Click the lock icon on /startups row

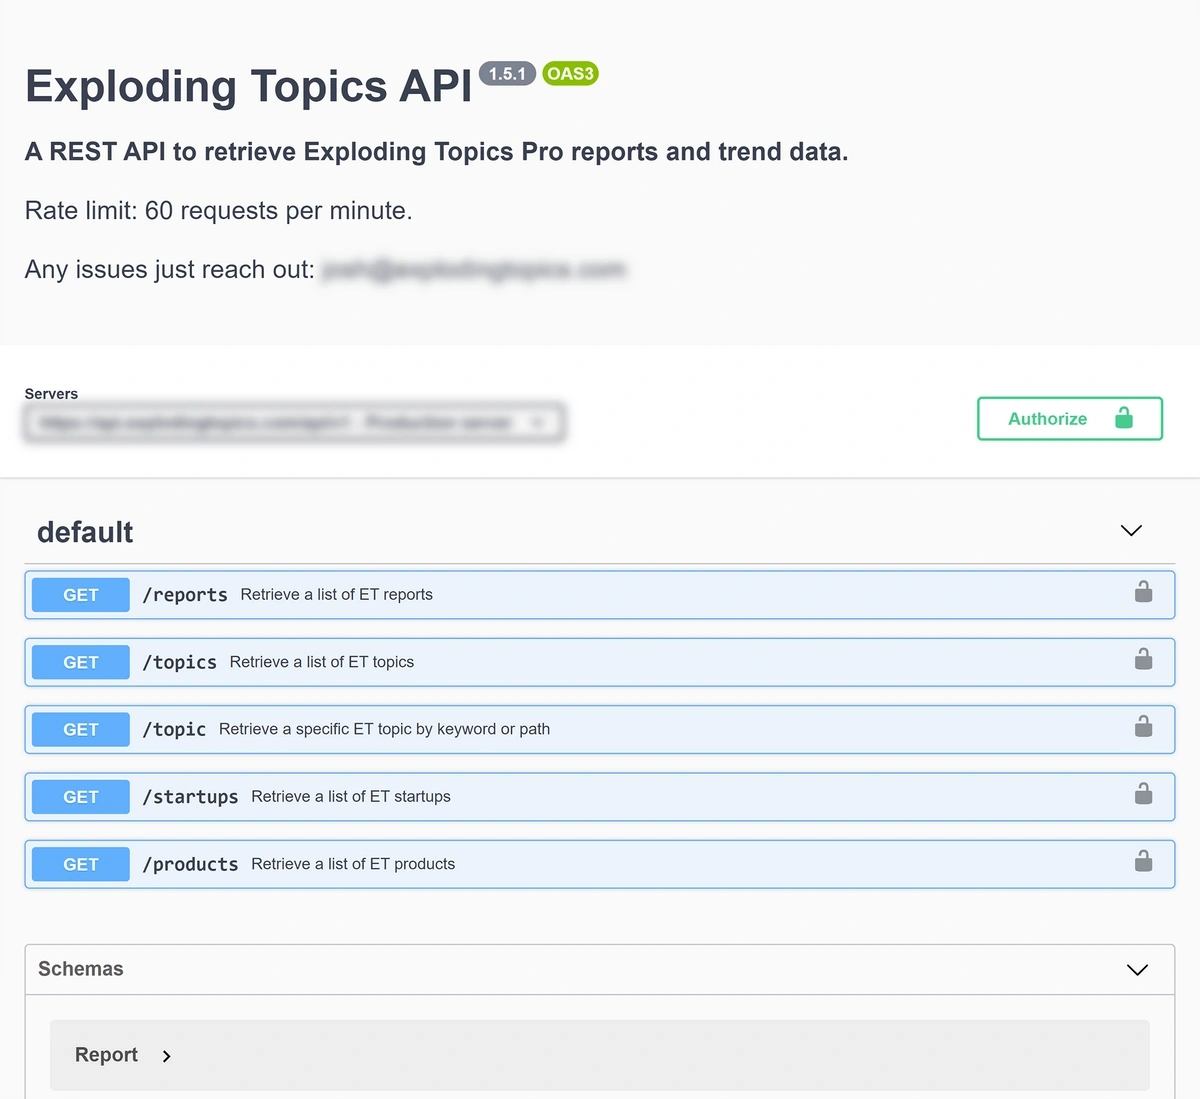1143,794
